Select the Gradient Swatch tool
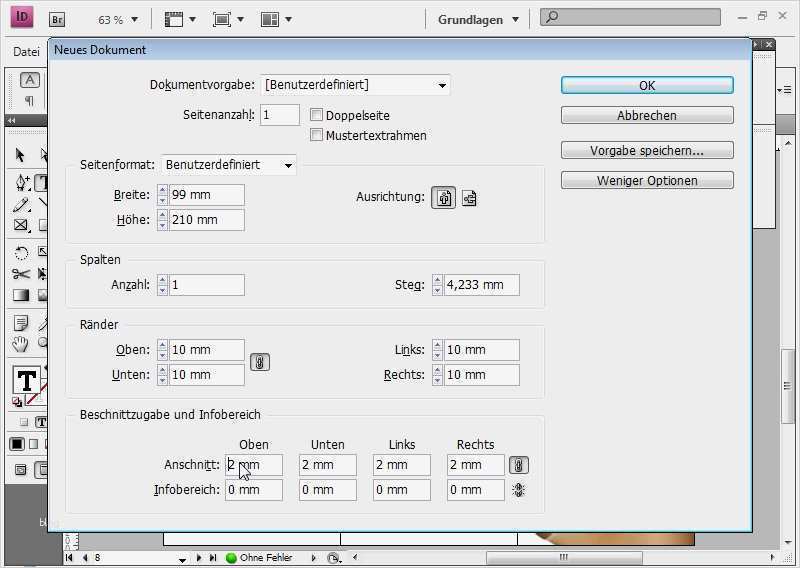Viewport: 800px width, 568px height. click(21, 295)
